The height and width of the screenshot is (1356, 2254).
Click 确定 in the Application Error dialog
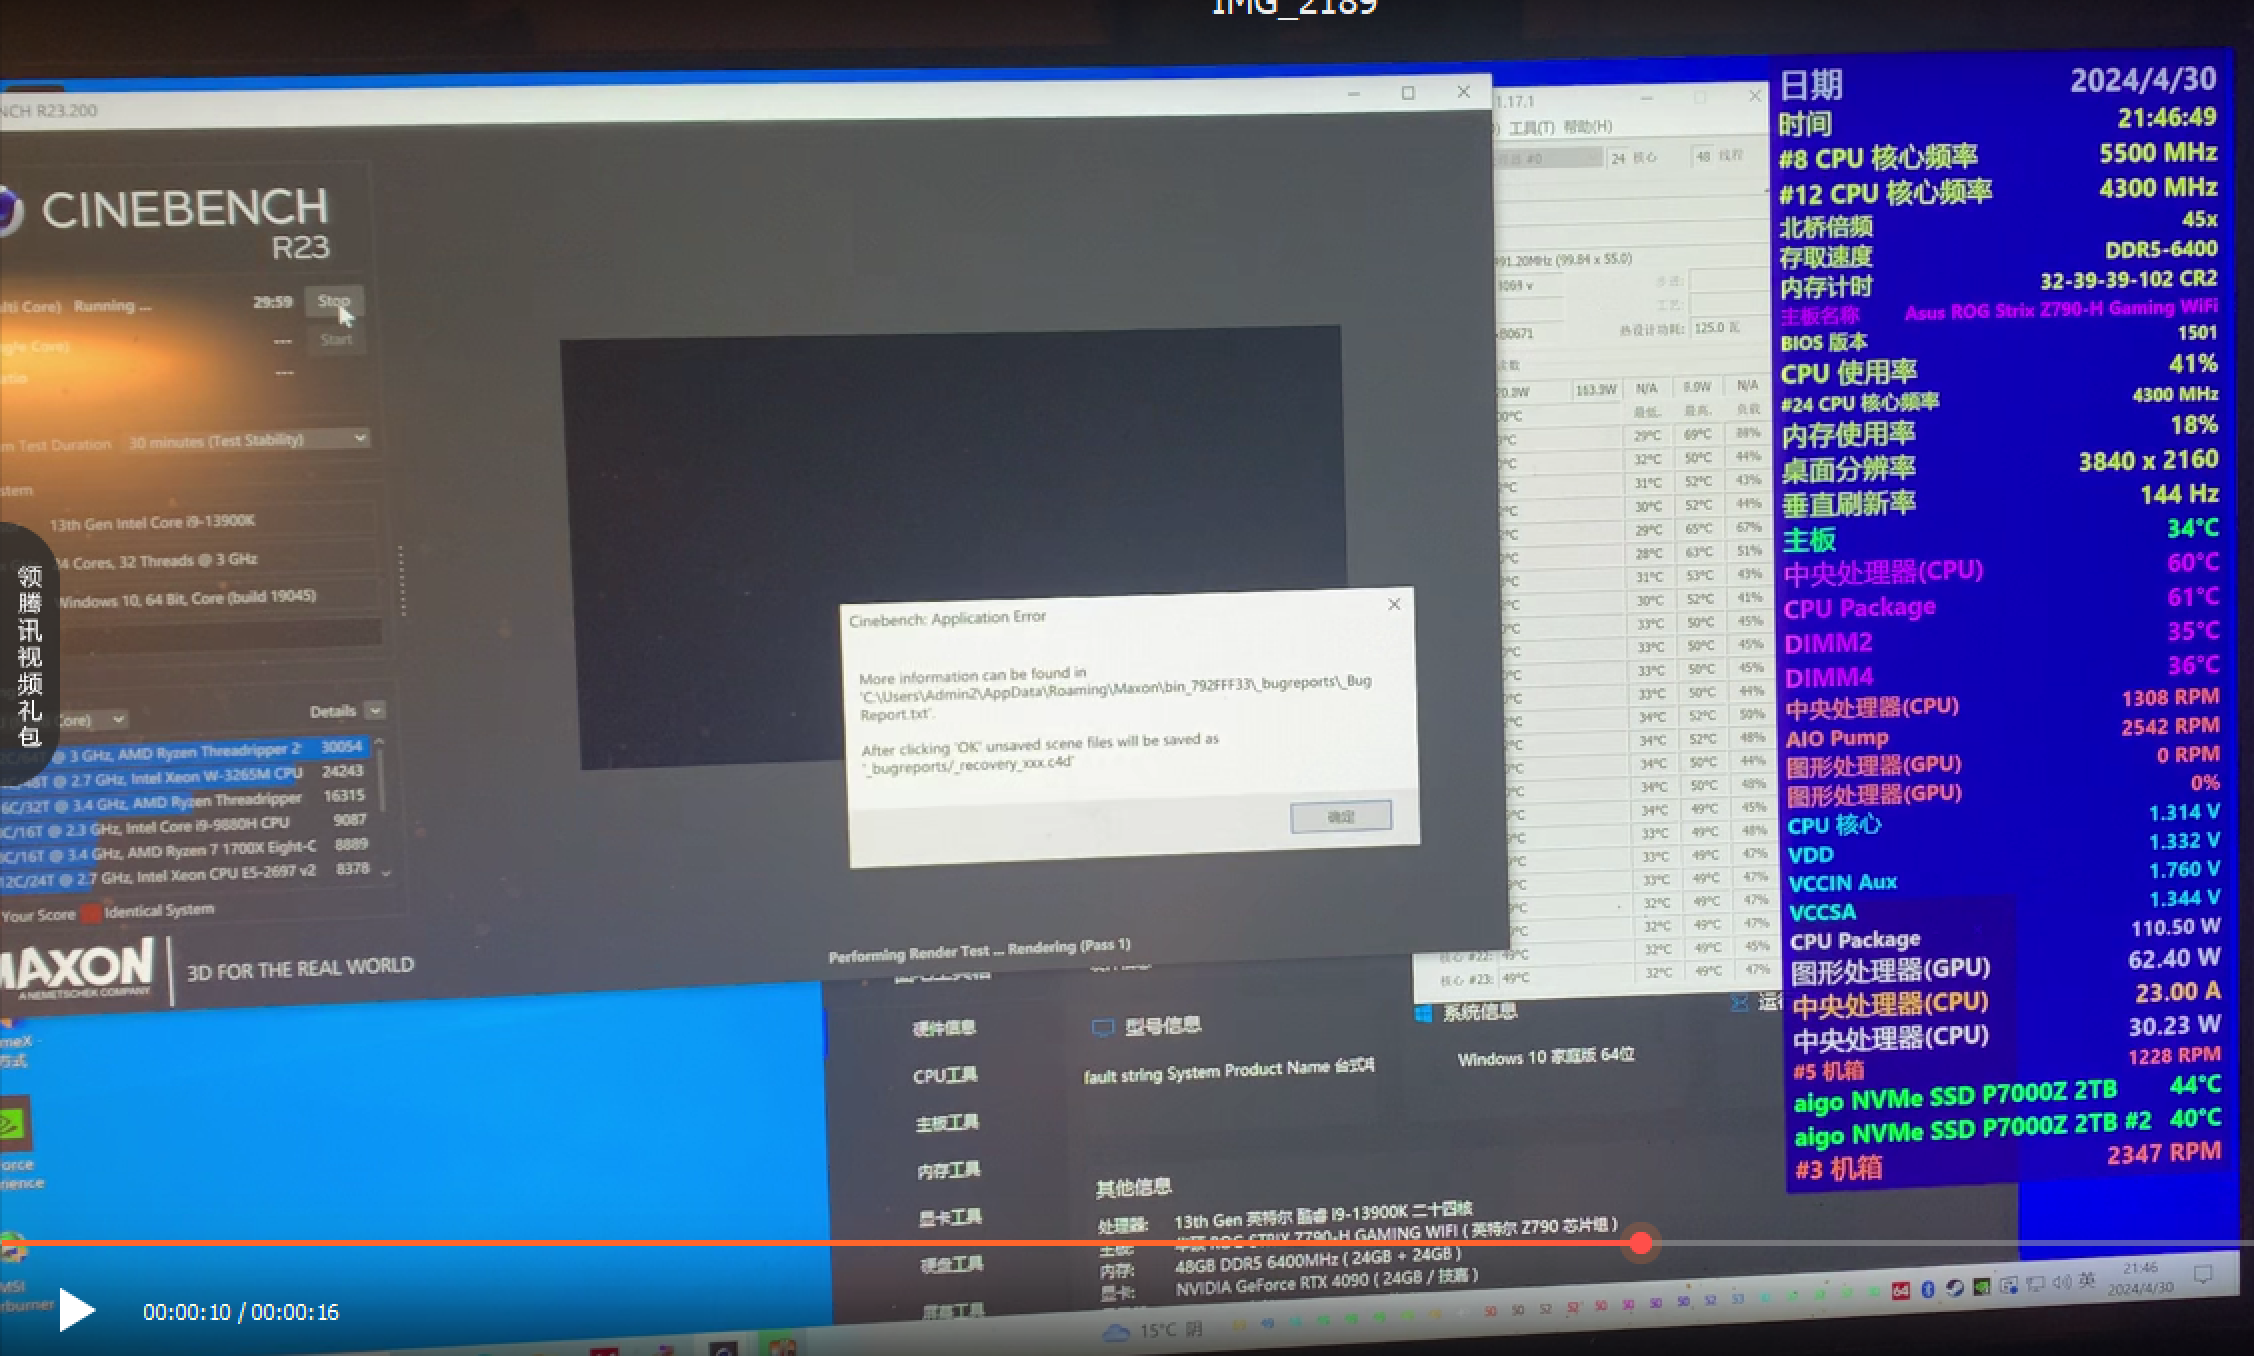[1340, 816]
